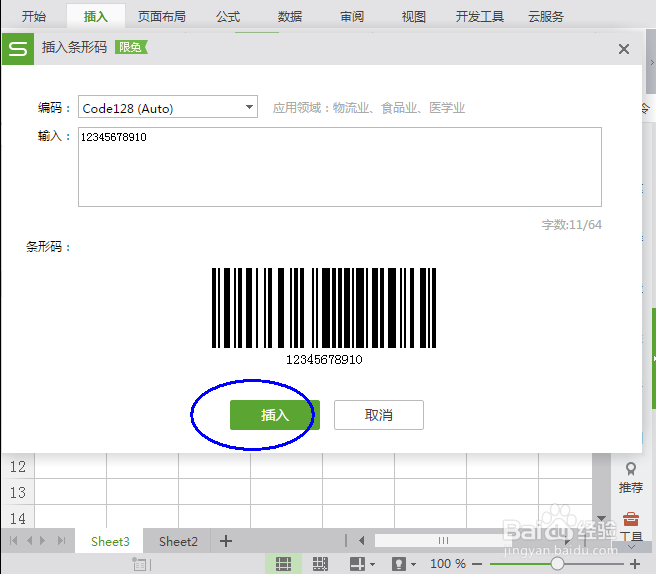Image resolution: width=656 pixels, height=574 pixels.
Task: Click the green Insert (插入) button
Action: [x=275, y=415]
